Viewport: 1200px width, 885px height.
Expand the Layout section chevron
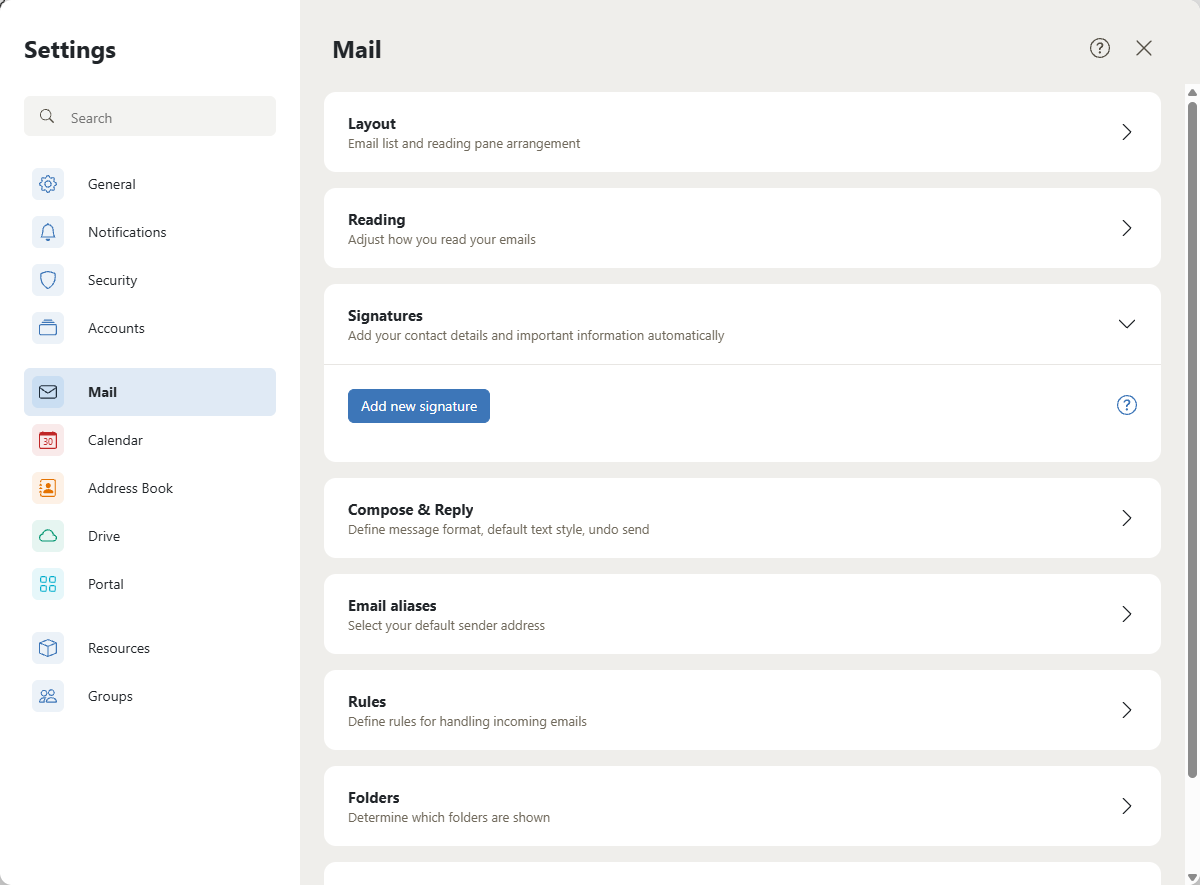click(1127, 132)
